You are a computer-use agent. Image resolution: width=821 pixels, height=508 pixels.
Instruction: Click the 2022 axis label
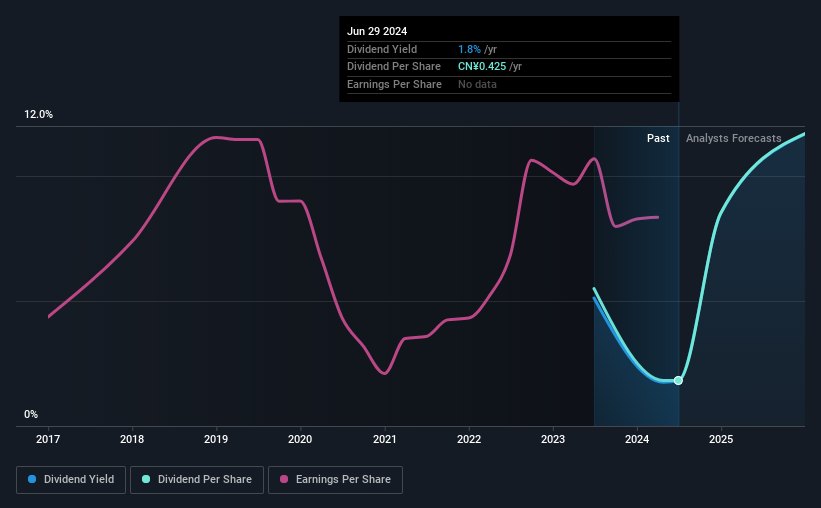tap(469, 439)
